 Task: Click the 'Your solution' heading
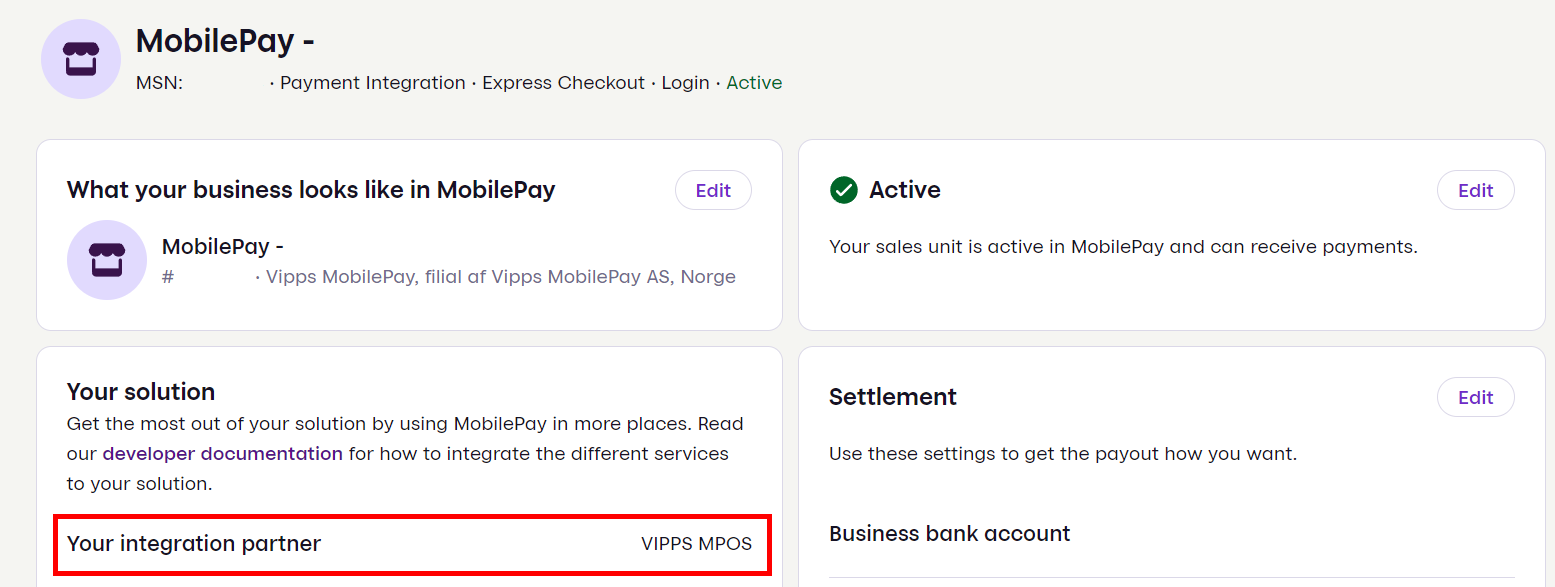tap(141, 391)
